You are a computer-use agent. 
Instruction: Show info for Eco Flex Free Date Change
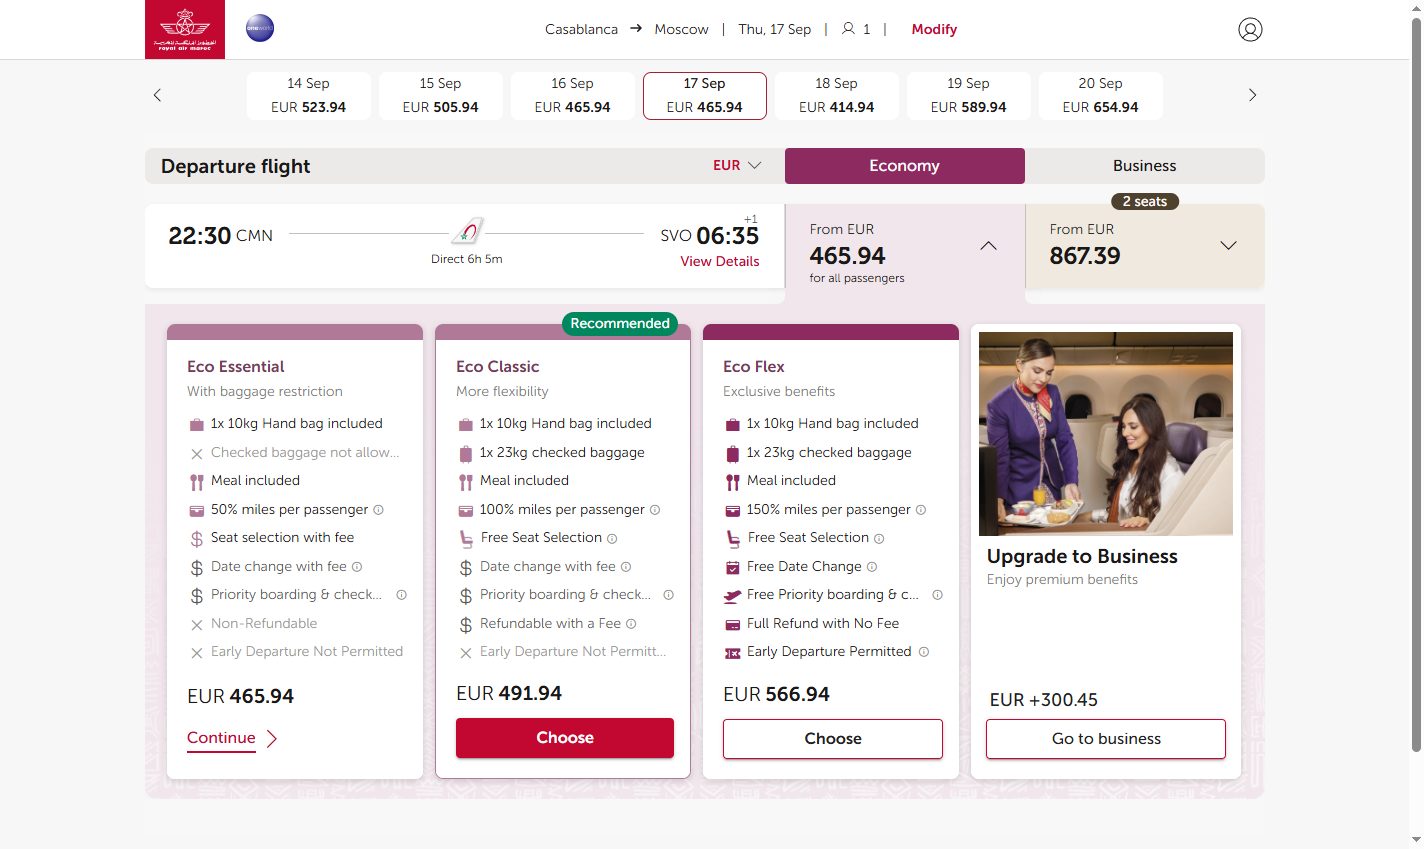coord(872,567)
